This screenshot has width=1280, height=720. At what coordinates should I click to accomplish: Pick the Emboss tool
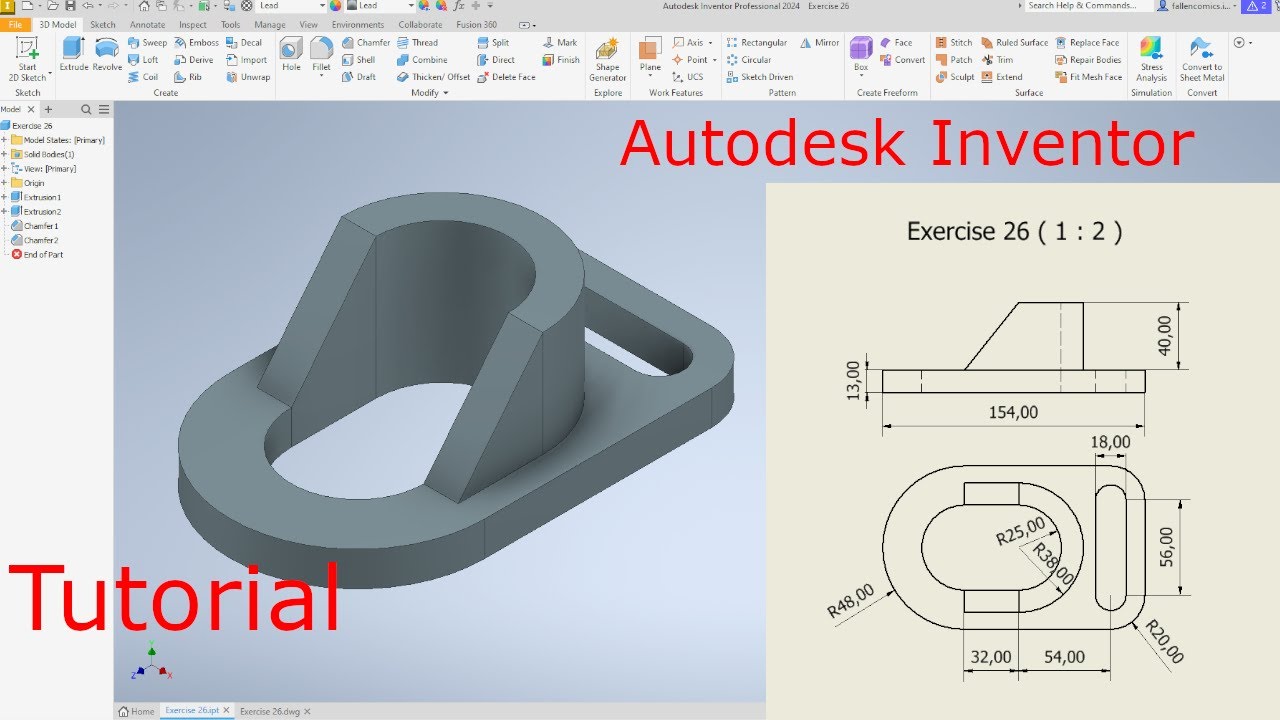[196, 43]
